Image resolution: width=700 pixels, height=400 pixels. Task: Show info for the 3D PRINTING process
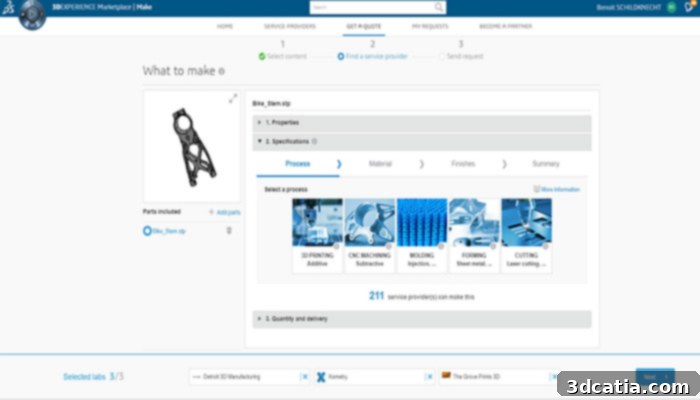click(337, 246)
